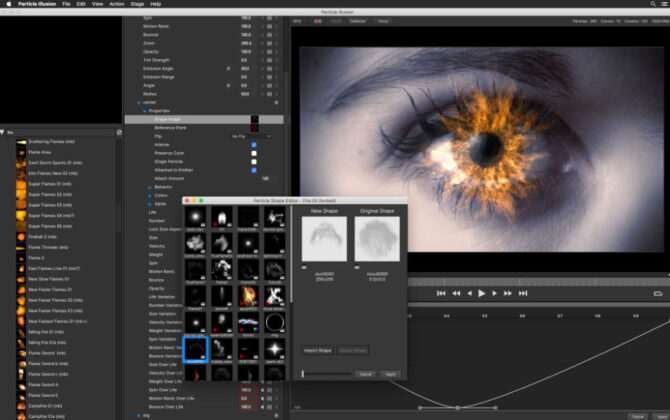Select the Flame Thrower (mb) emitter
Viewport: 670px width, 420px height.
click(x=46, y=247)
